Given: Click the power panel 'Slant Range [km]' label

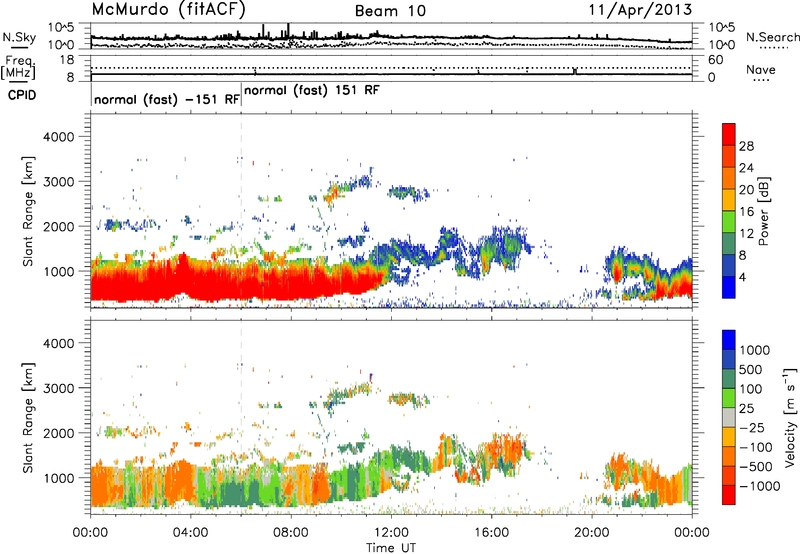Looking at the screenshot, I should tap(28, 211).
